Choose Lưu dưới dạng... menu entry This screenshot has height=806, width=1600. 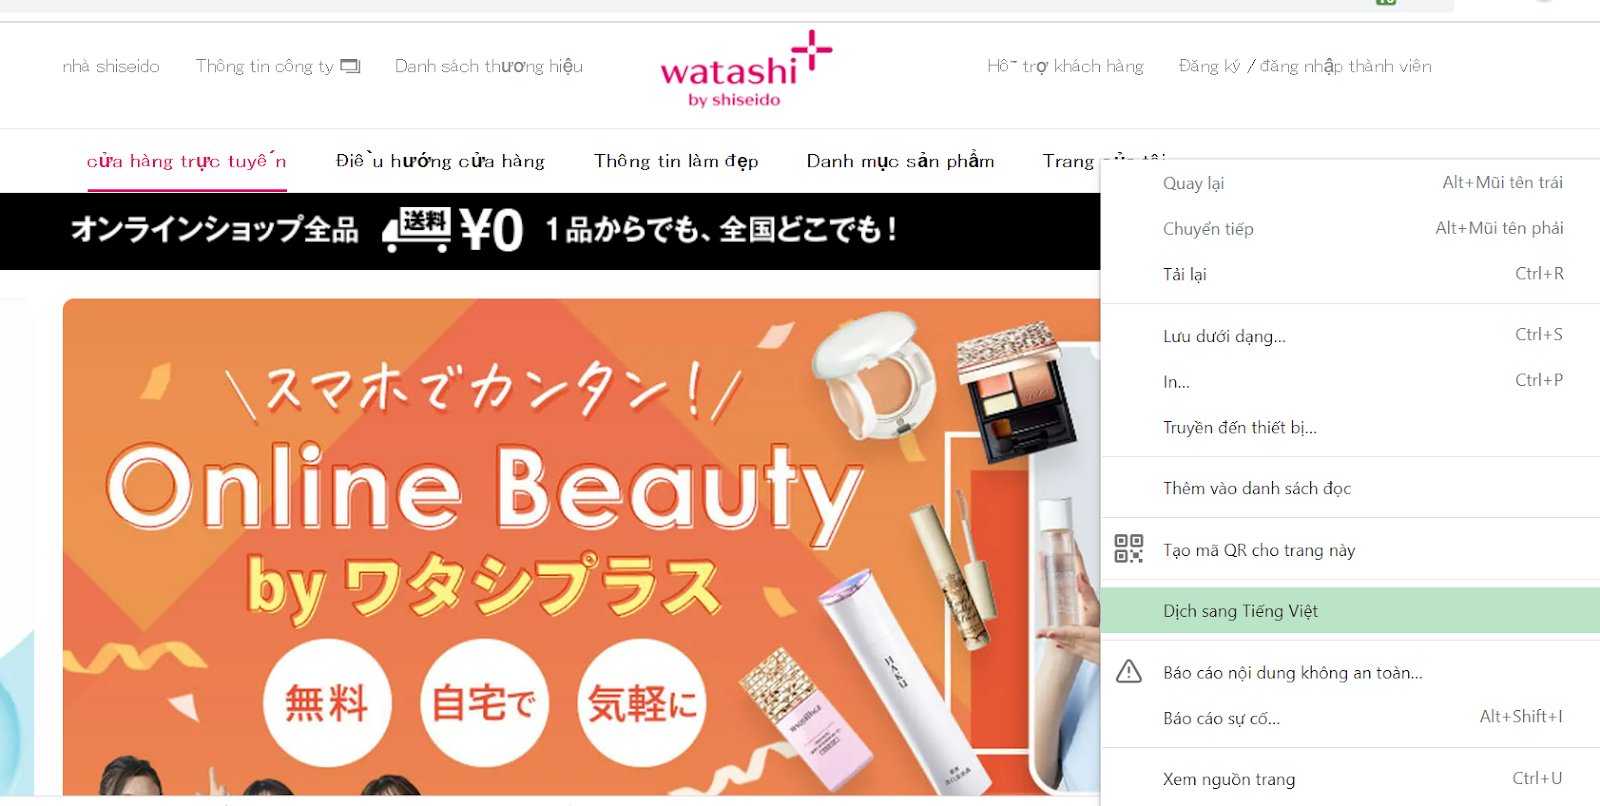1350,336
